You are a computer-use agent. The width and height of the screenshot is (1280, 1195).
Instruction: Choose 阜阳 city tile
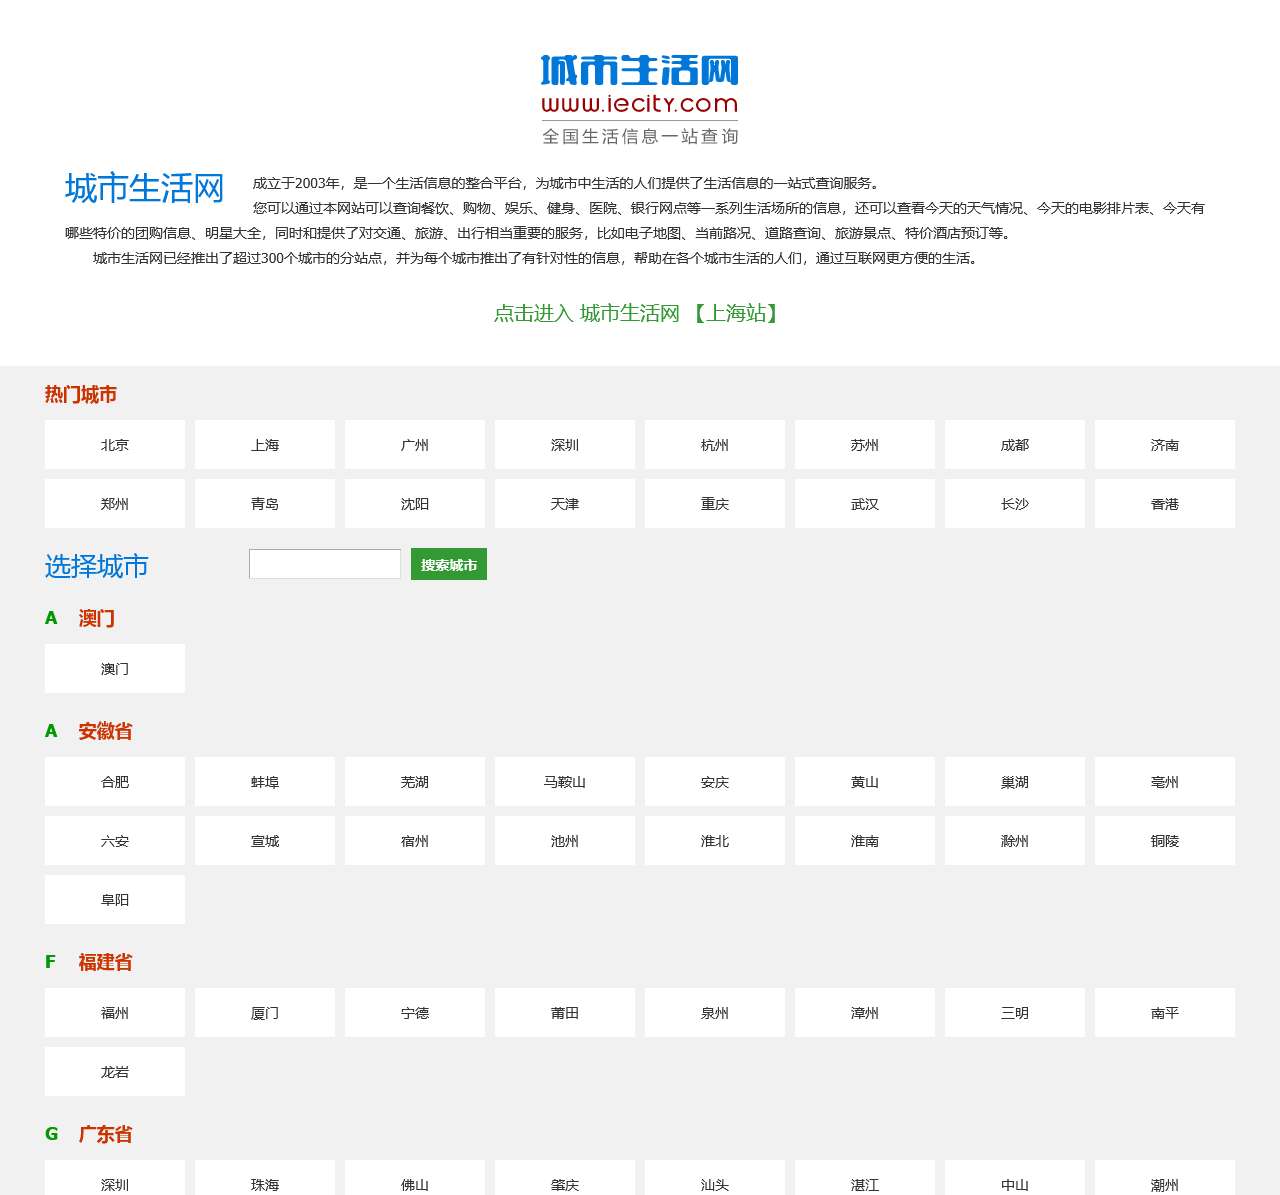point(115,900)
